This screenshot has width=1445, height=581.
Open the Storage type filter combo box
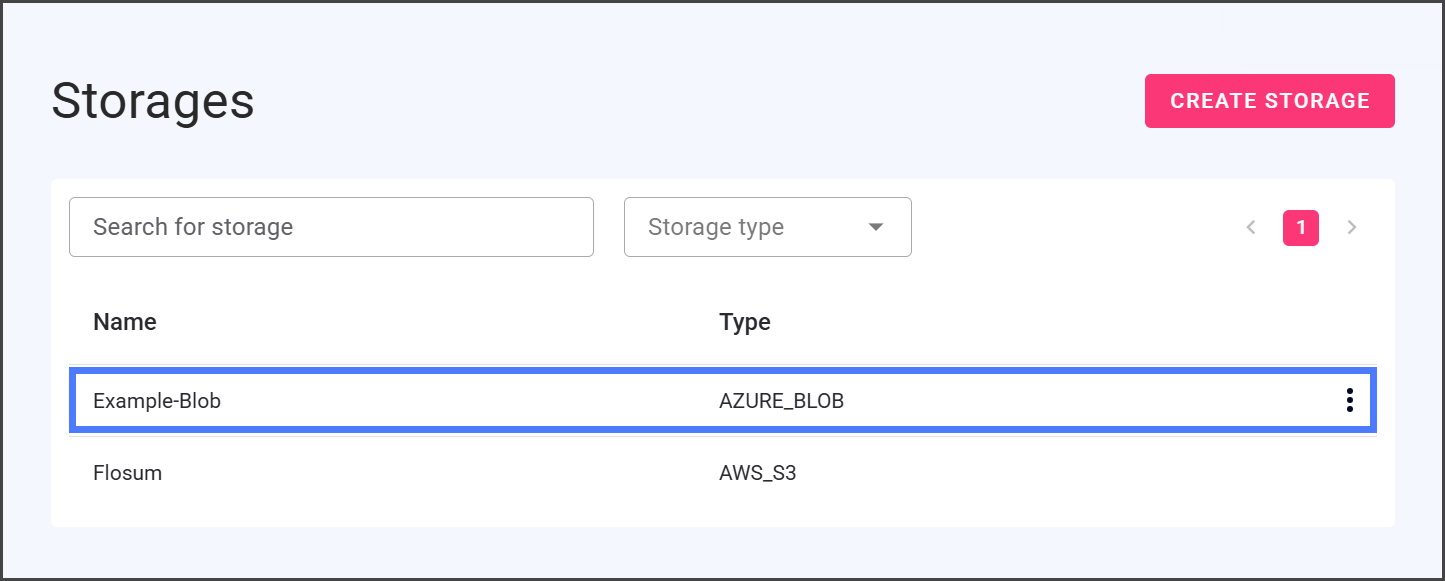767,227
